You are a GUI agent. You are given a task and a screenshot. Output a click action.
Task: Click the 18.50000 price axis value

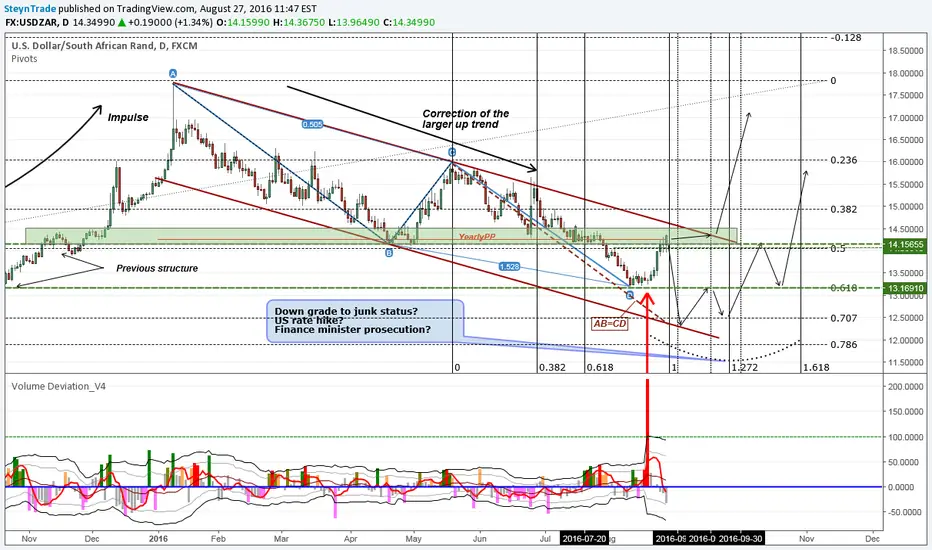tap(906, 51)
